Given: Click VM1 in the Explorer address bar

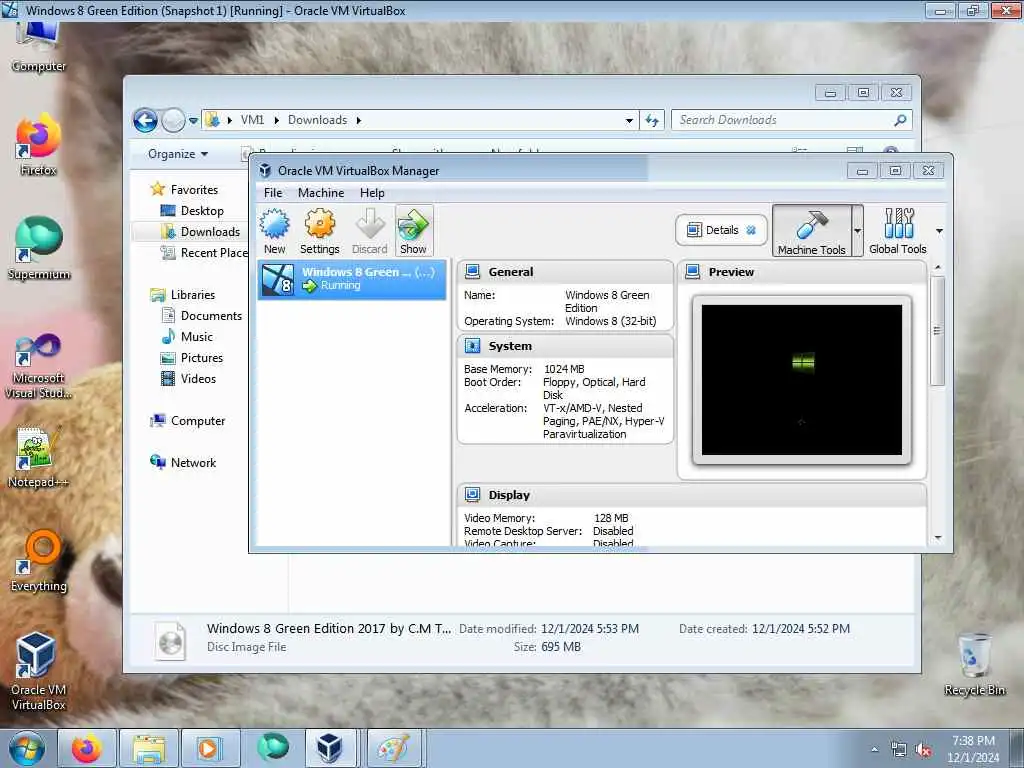Looking at the screenshot, I should point(252,120).
